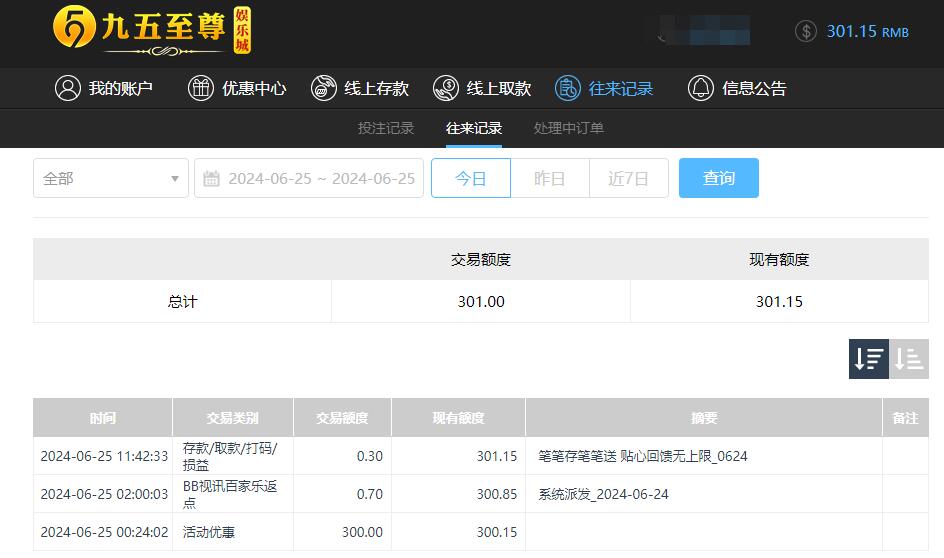Image resolution: width=944 pixels, height=558 pixels.
Task: Toggle ascending sort order button
Action: [909, 359]
